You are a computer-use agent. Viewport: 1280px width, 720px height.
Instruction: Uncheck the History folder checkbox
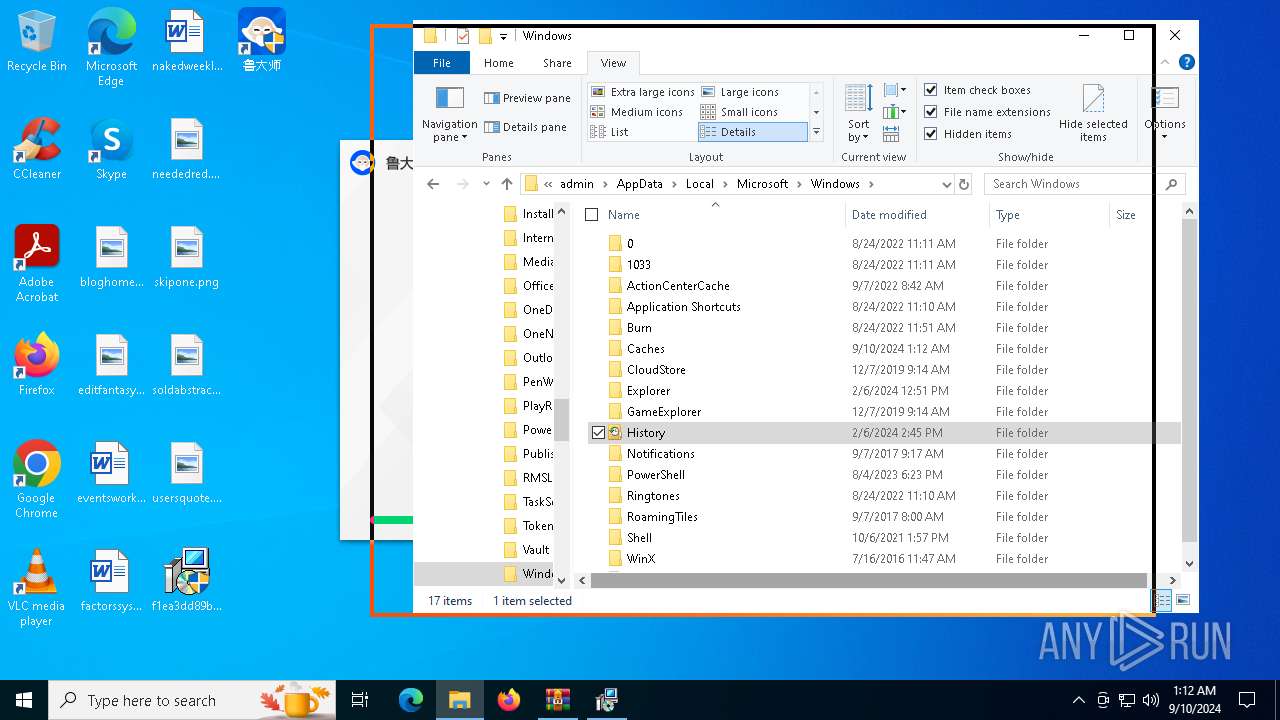(x=598, y=433)
